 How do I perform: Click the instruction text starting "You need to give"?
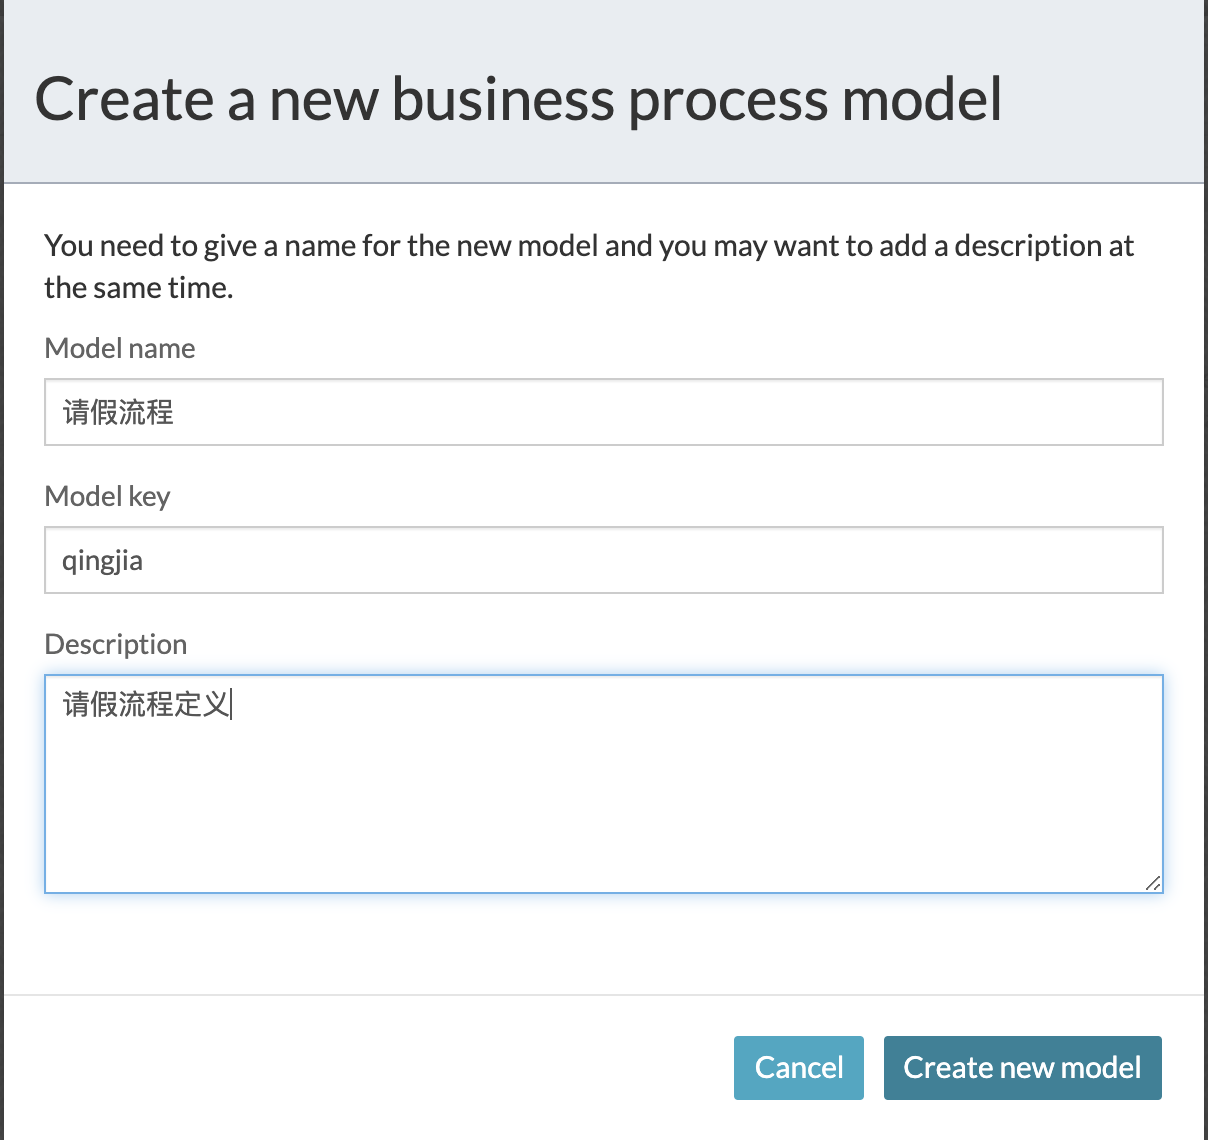[x=588, y=246]
